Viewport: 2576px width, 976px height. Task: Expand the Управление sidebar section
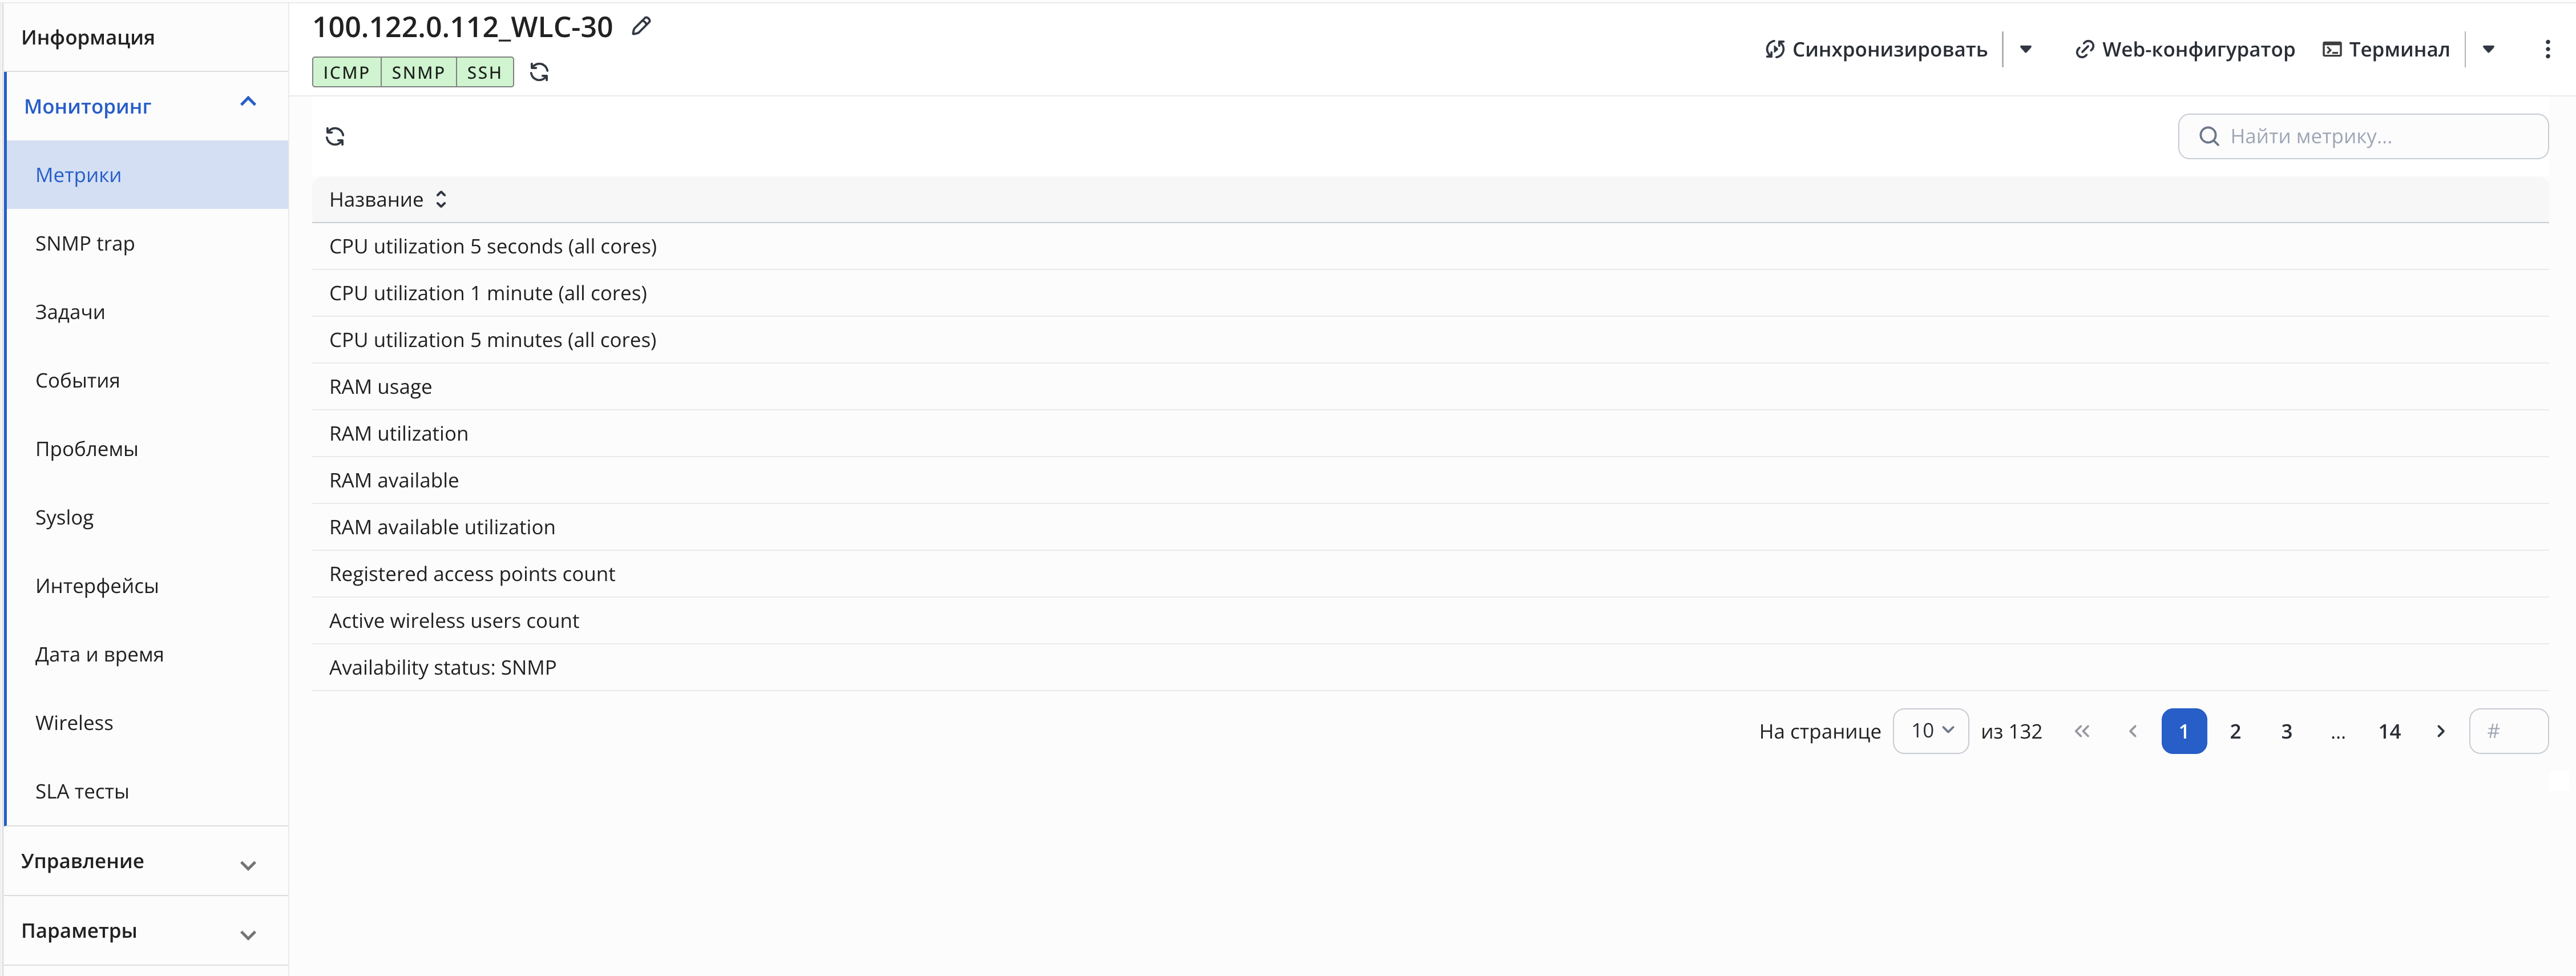248,865
